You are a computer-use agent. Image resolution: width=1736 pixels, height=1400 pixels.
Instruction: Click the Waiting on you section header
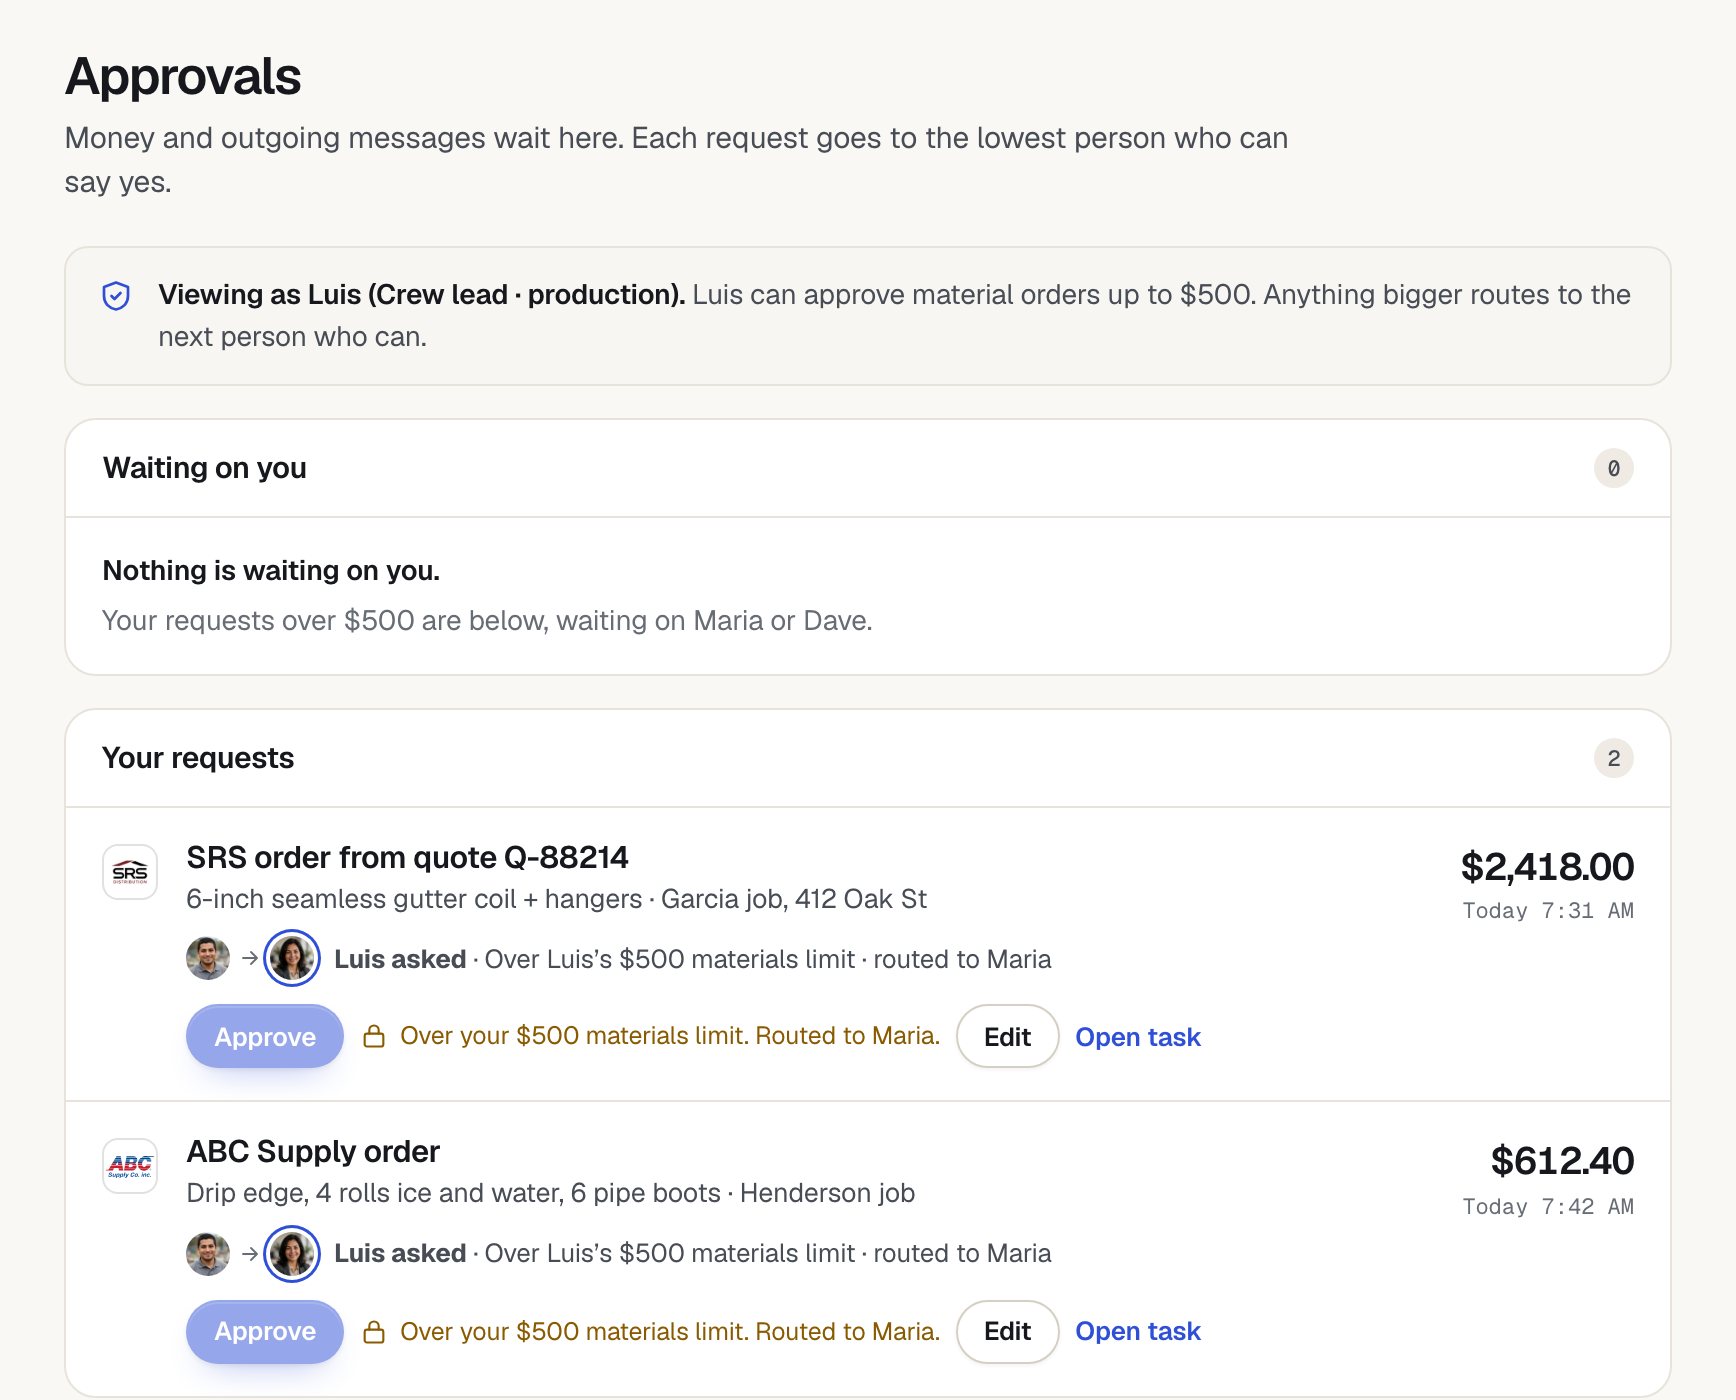867,468
